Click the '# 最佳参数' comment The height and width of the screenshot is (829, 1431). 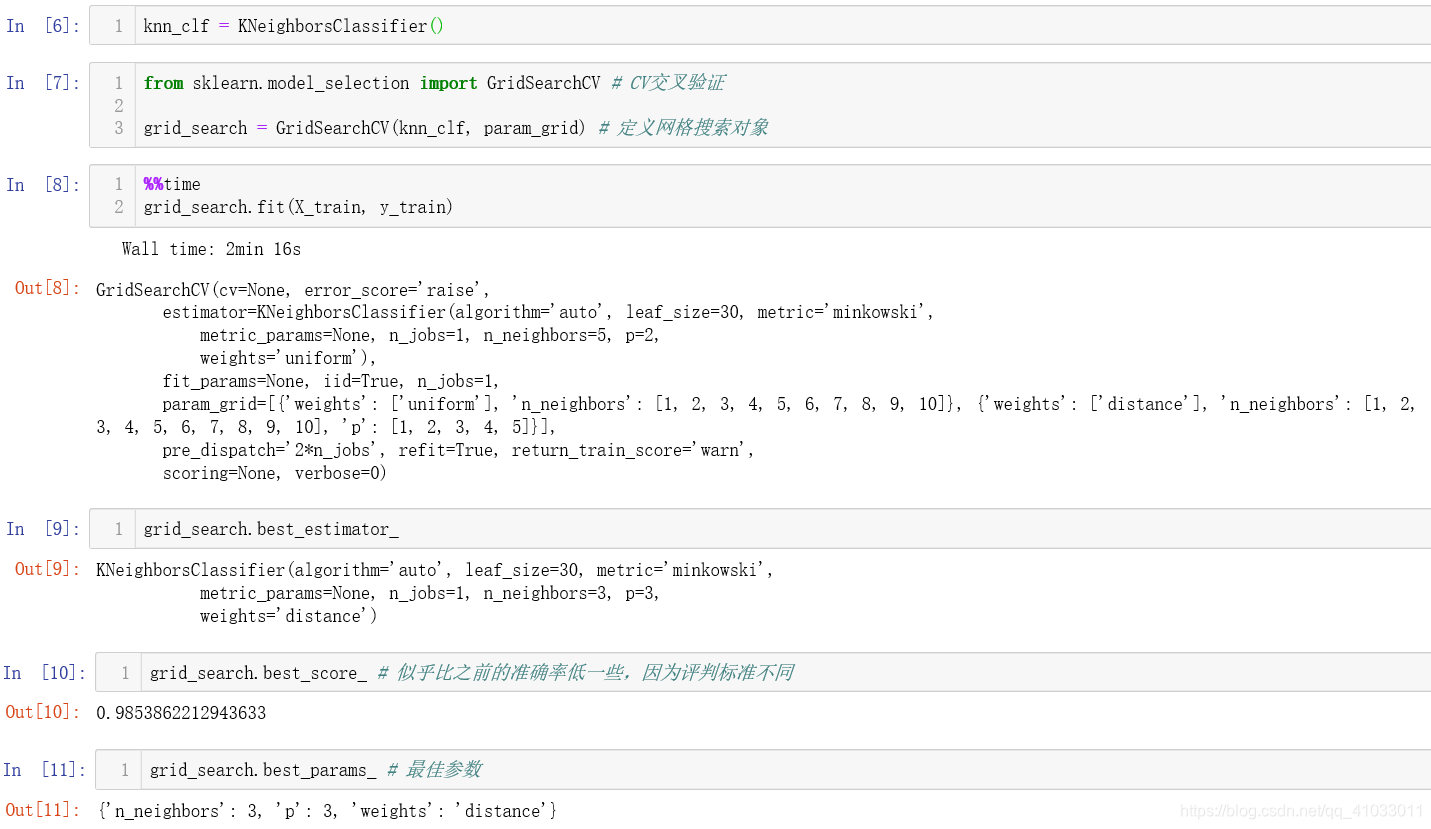tap(434, 770)
